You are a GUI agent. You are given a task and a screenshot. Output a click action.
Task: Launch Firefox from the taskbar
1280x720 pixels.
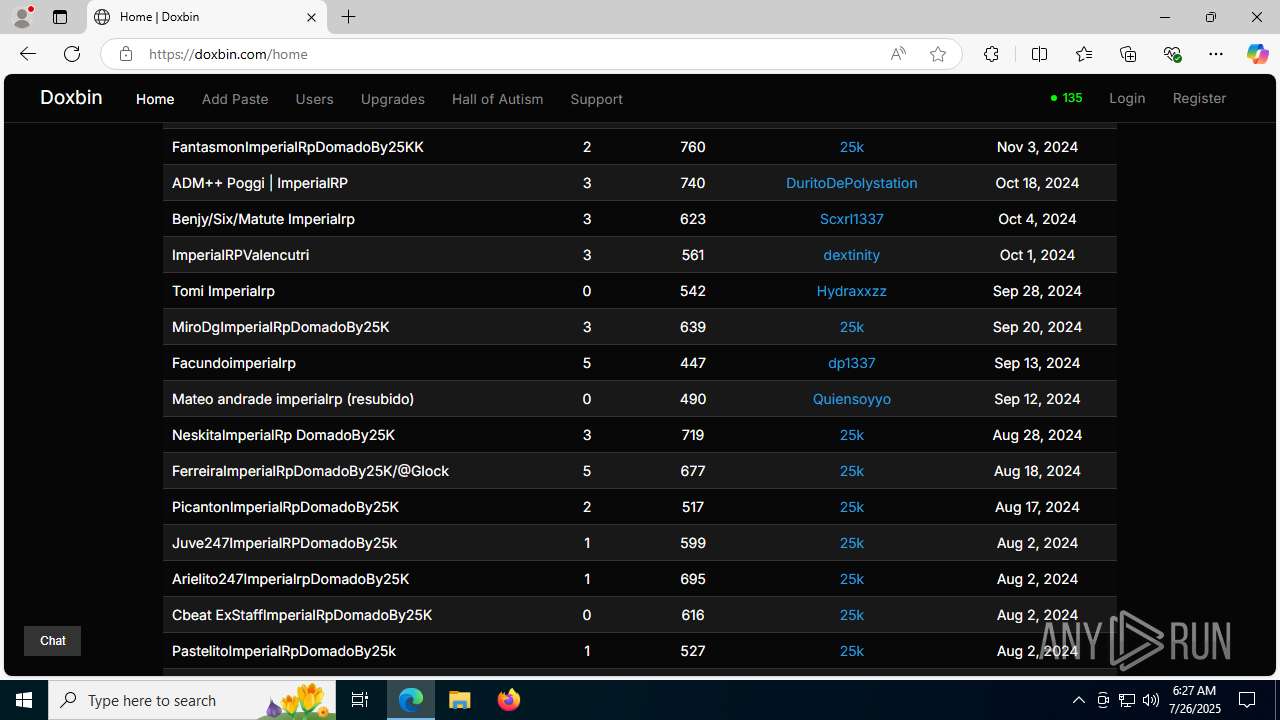508,700
